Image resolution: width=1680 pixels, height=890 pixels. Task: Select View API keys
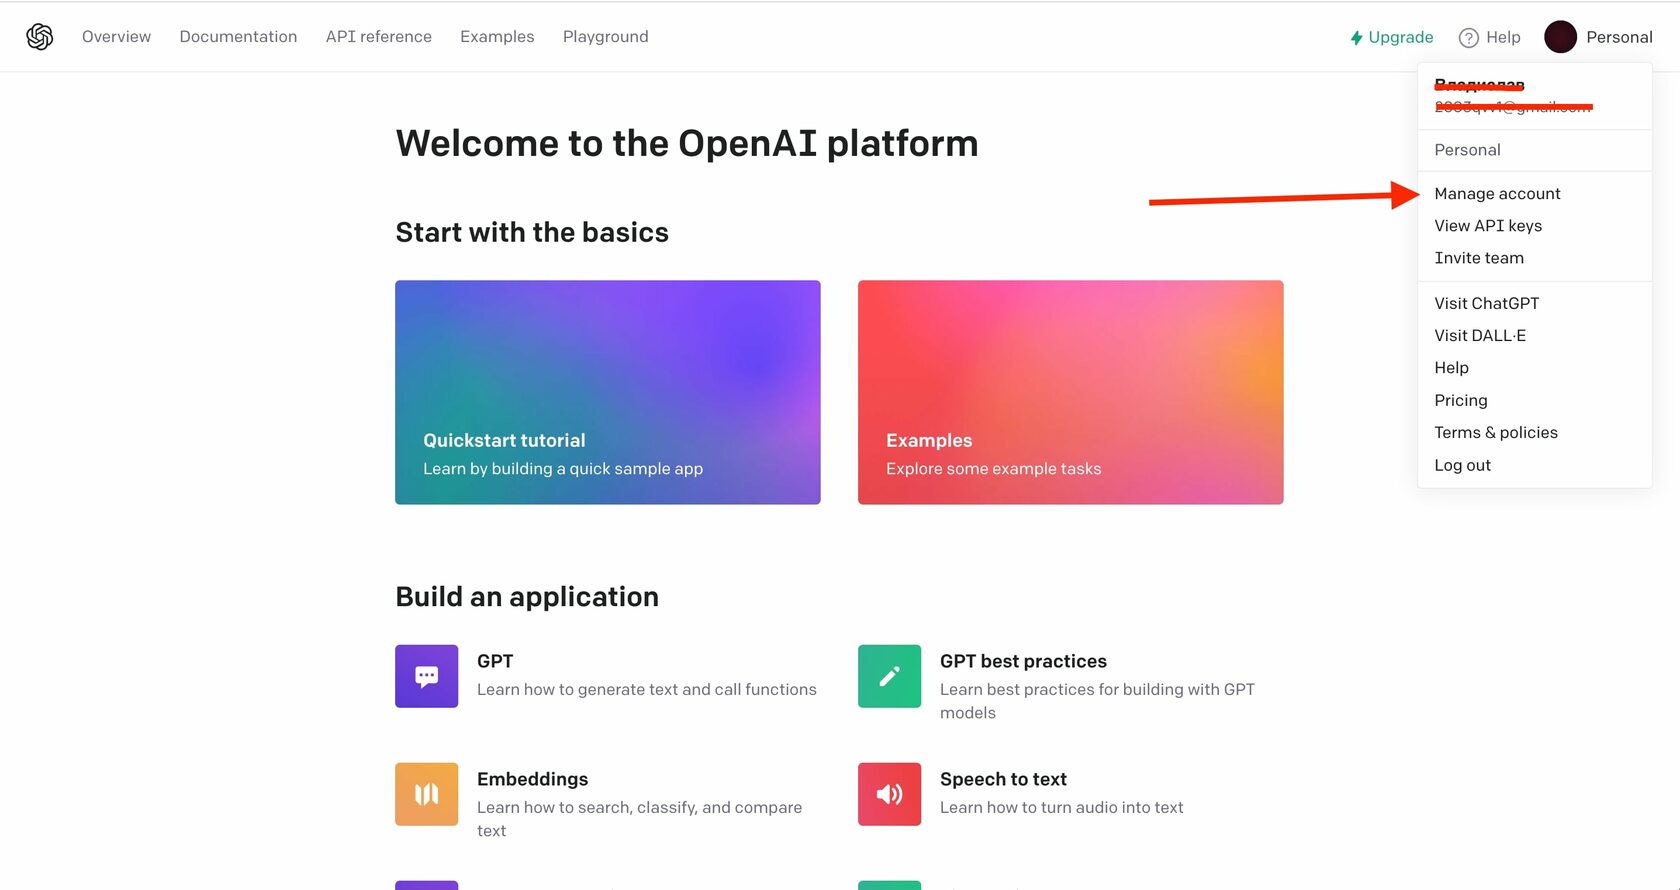tap(1488, 226)
